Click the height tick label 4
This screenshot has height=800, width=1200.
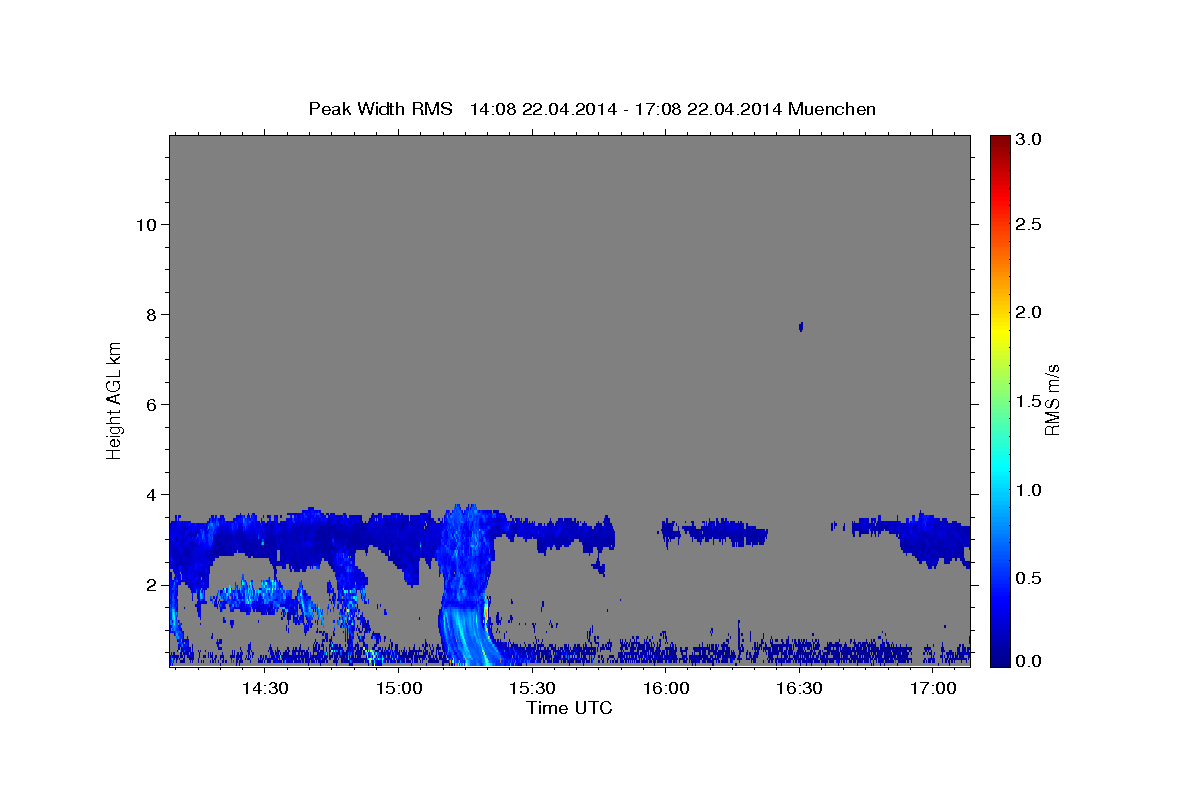pos(151,495)
